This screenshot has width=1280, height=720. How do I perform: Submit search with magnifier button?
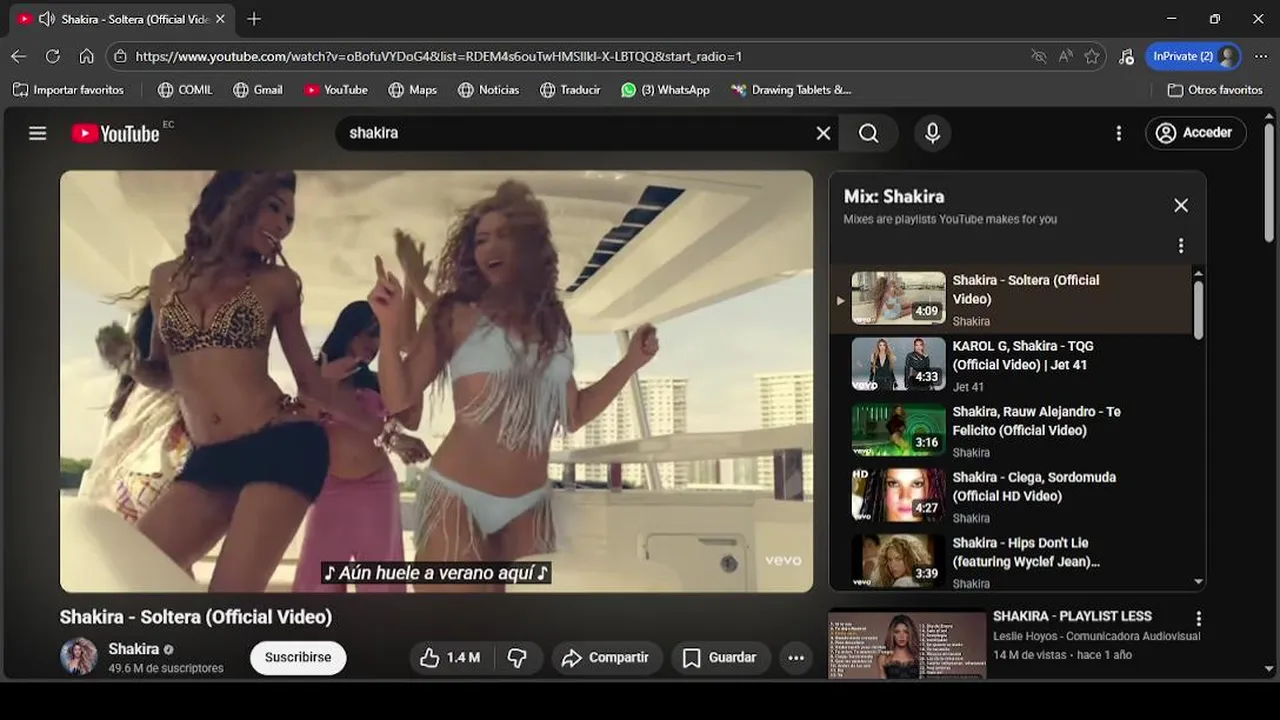(869, 133)
